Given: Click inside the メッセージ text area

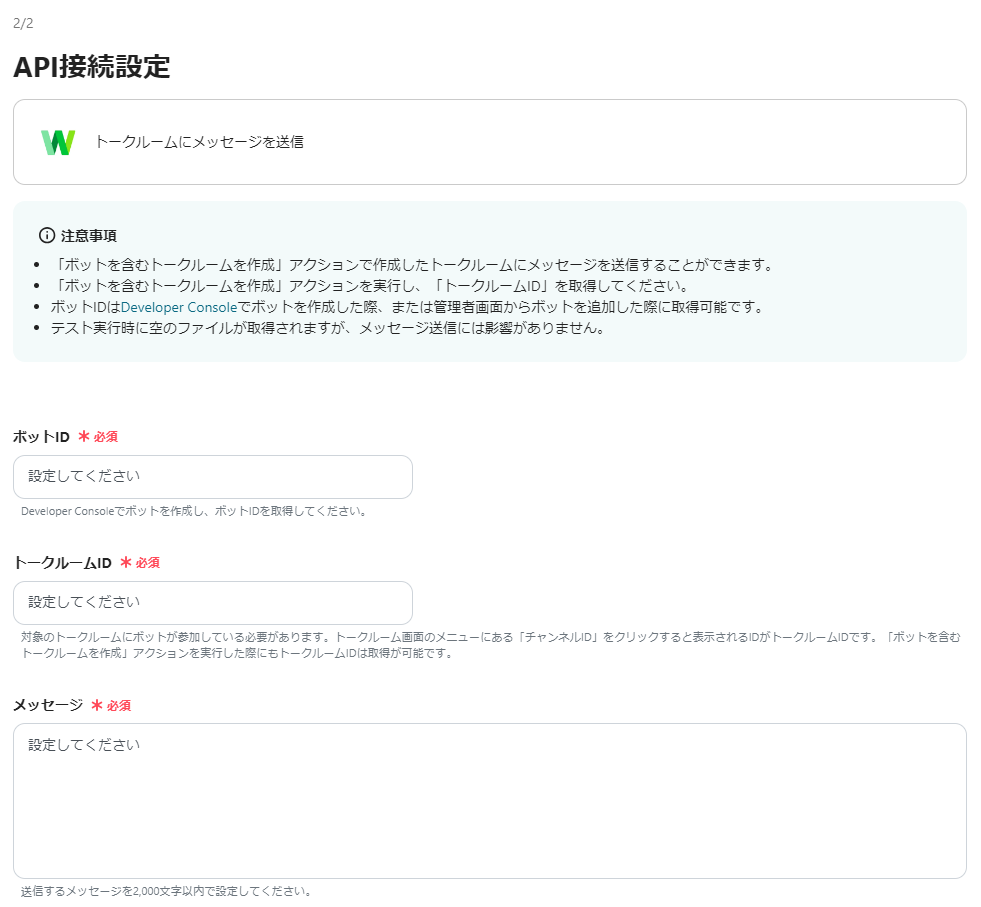Looking at the screenshot, I should [489, 800].
